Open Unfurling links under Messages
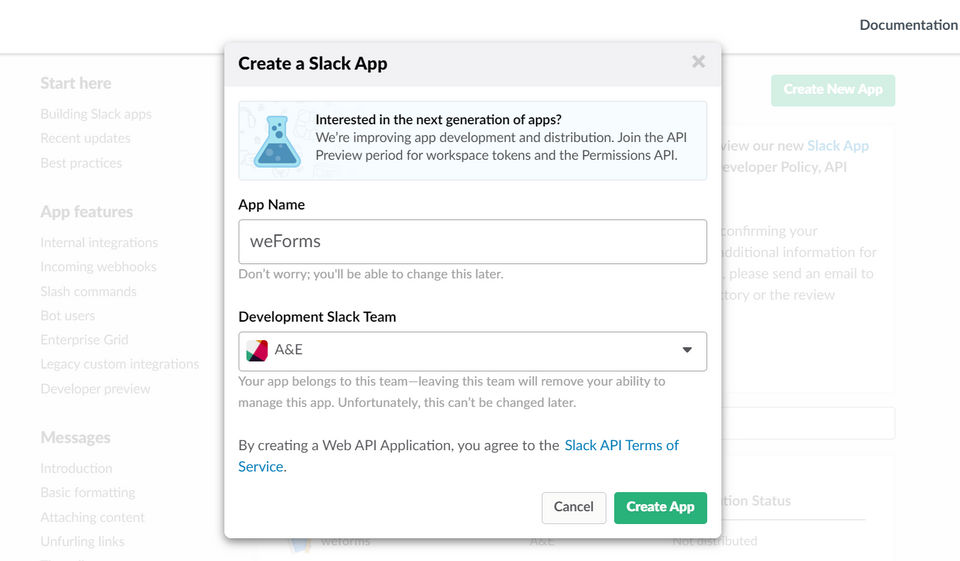 point(82,541)
